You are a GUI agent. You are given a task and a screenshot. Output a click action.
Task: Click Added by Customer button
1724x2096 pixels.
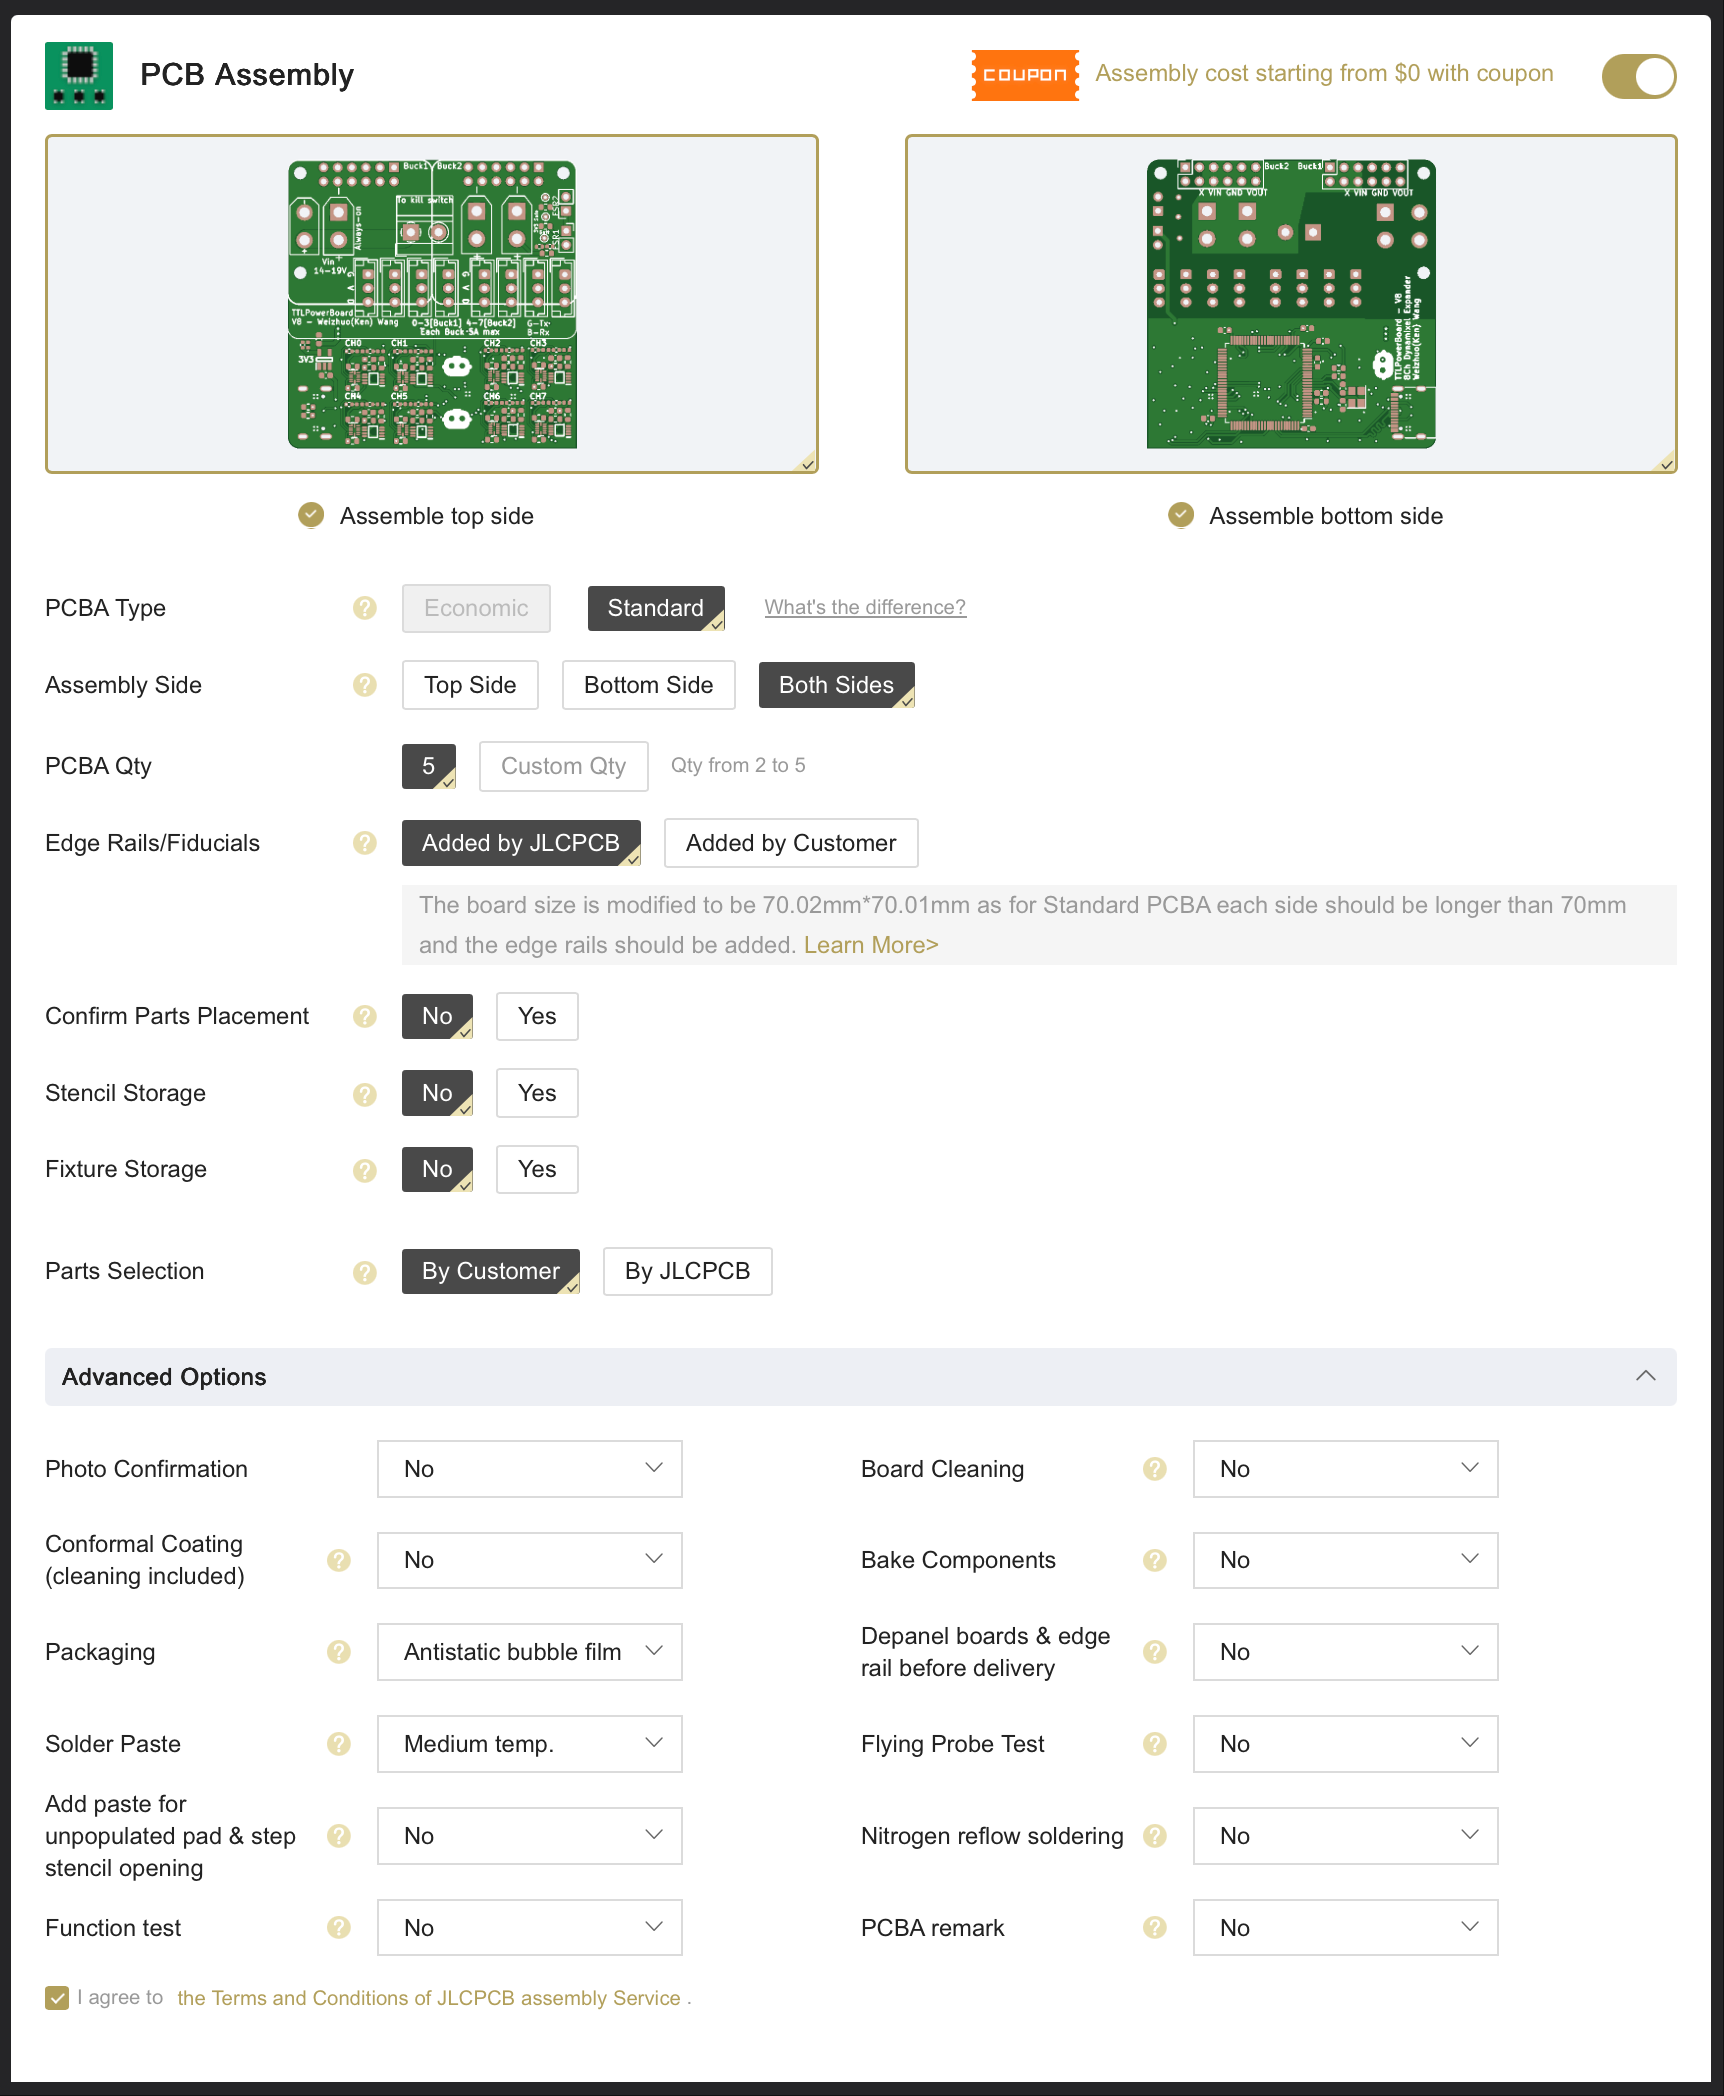790,843
